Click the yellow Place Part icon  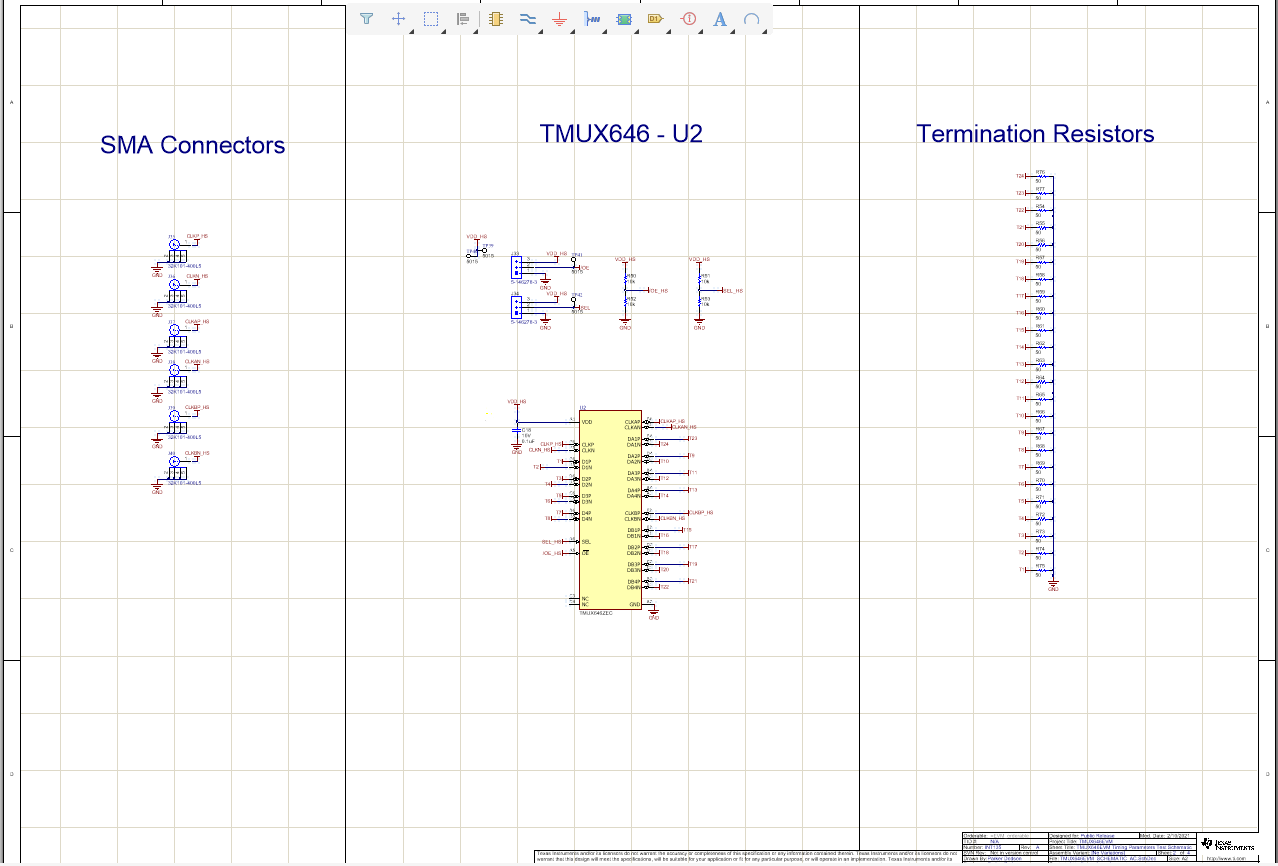[495, 18]
